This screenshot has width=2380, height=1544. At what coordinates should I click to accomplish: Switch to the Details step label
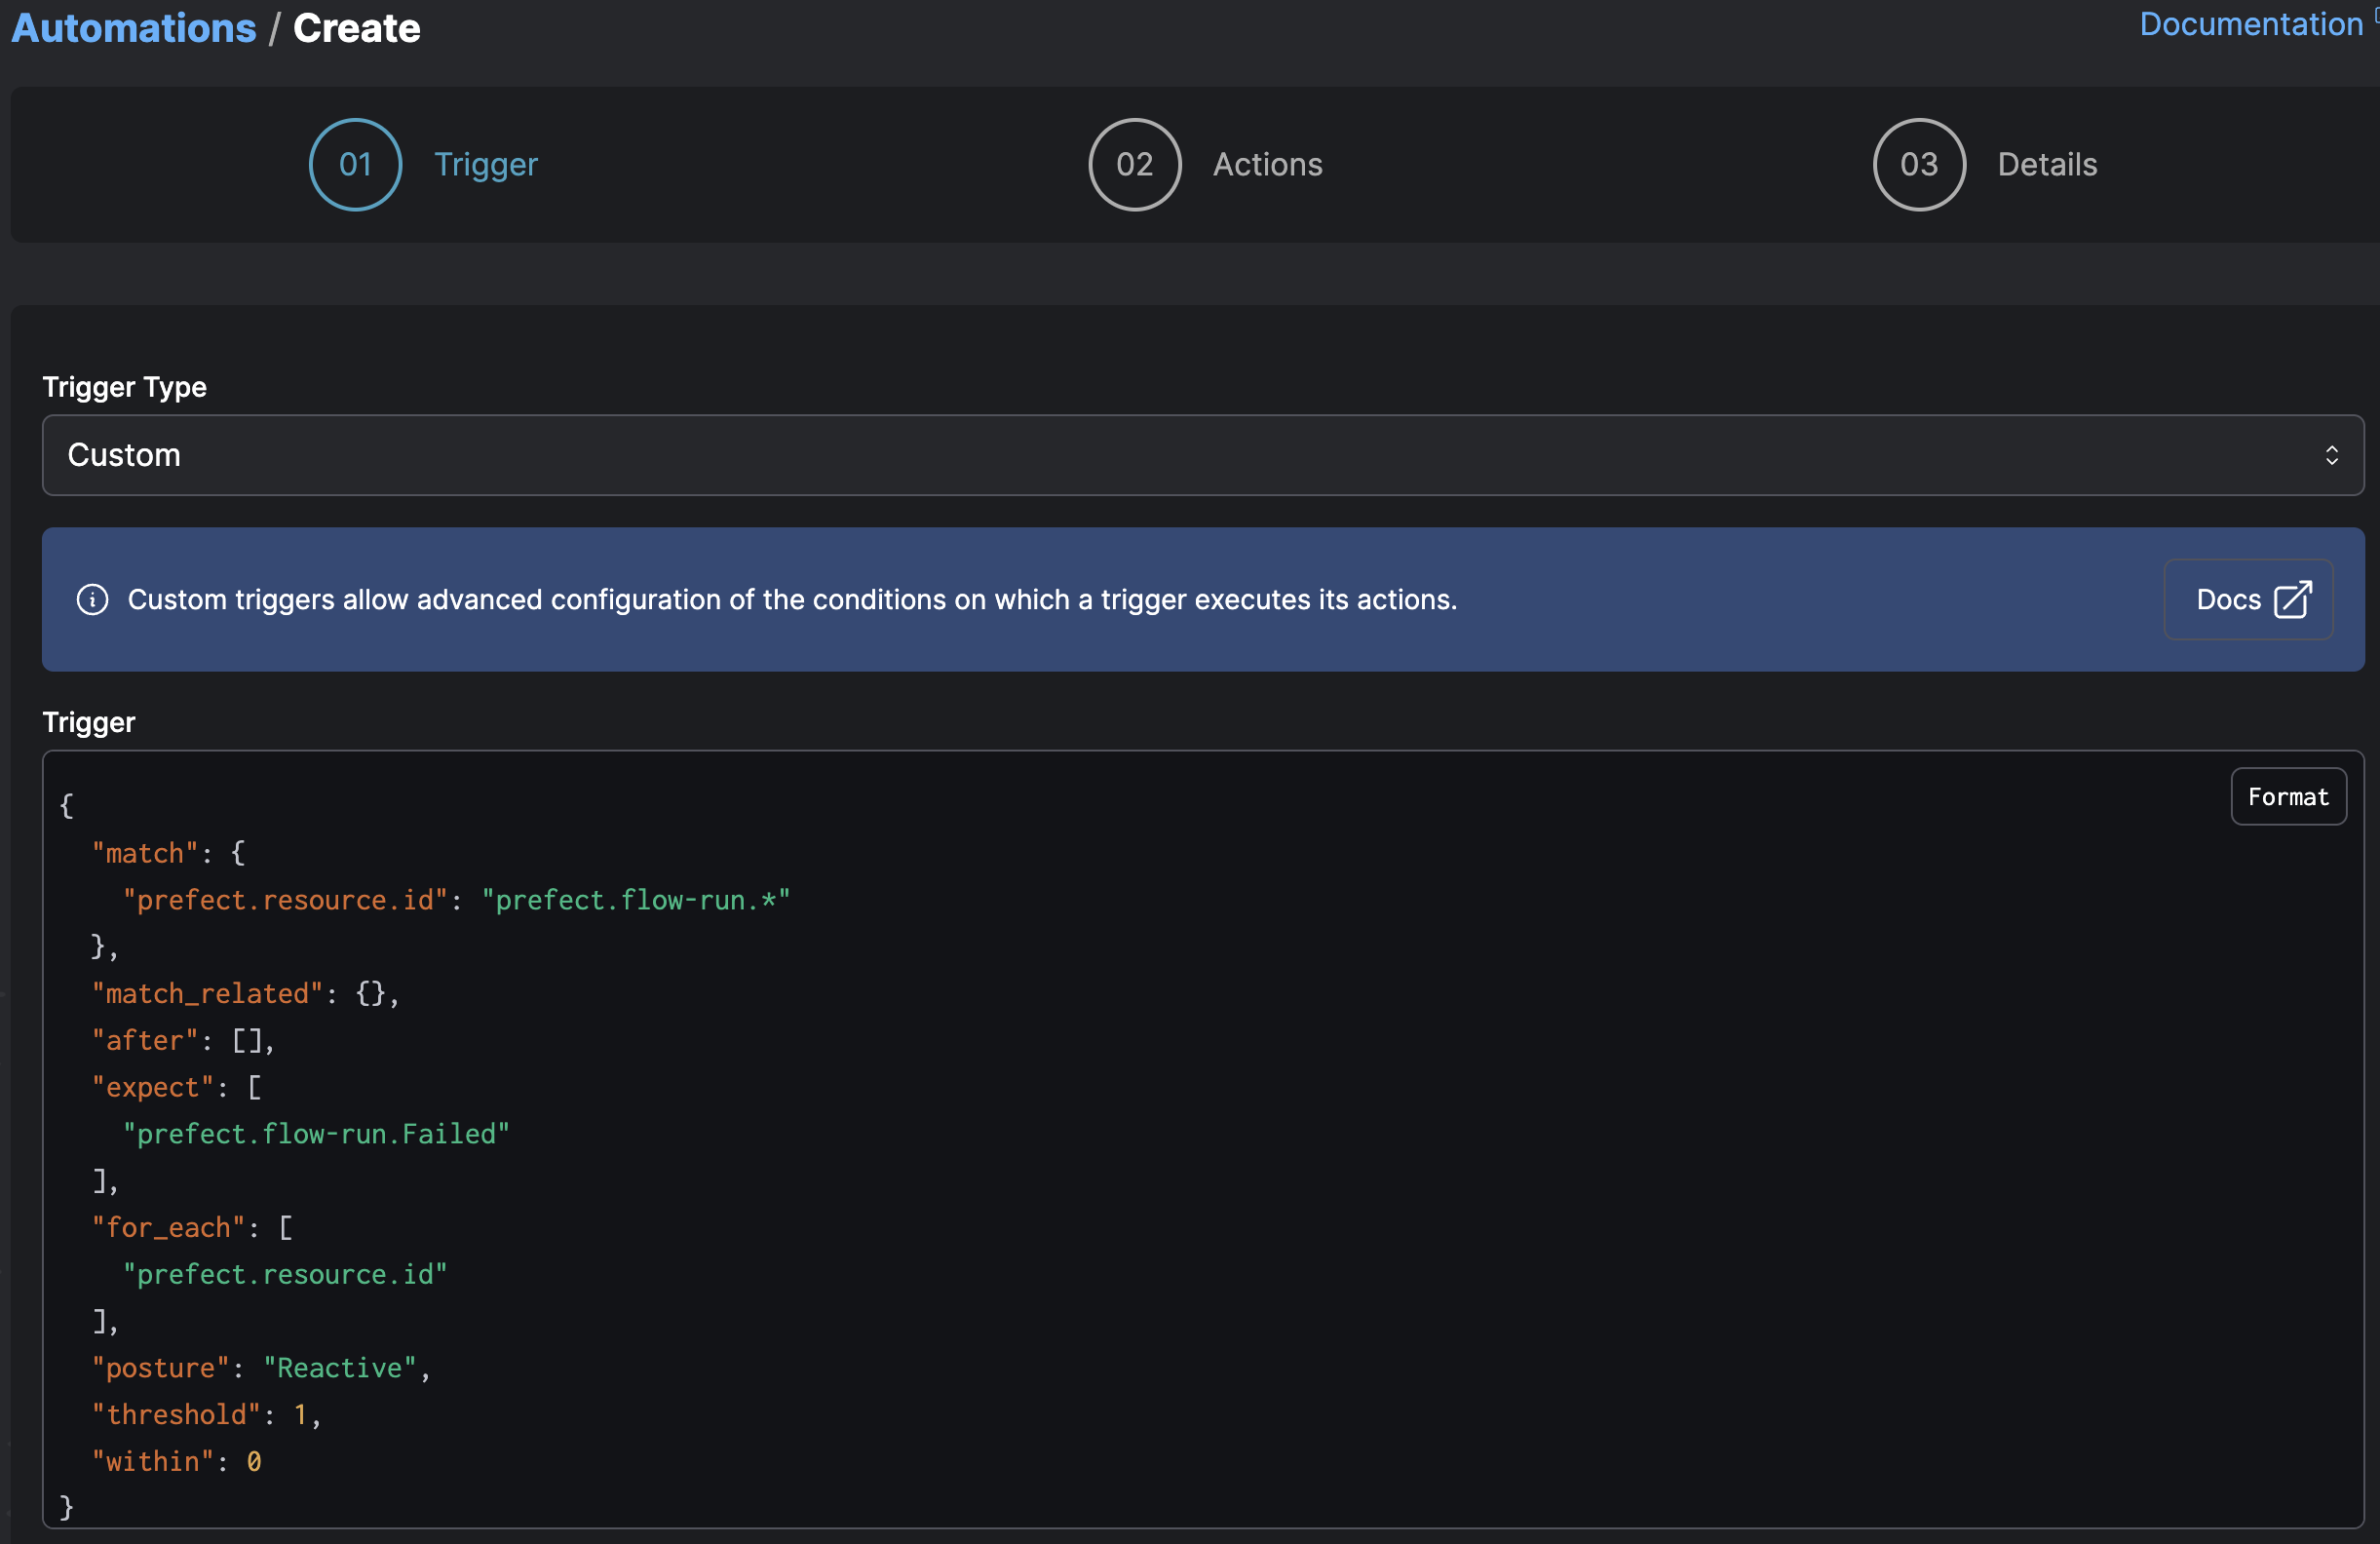[x=2046, y=164]
